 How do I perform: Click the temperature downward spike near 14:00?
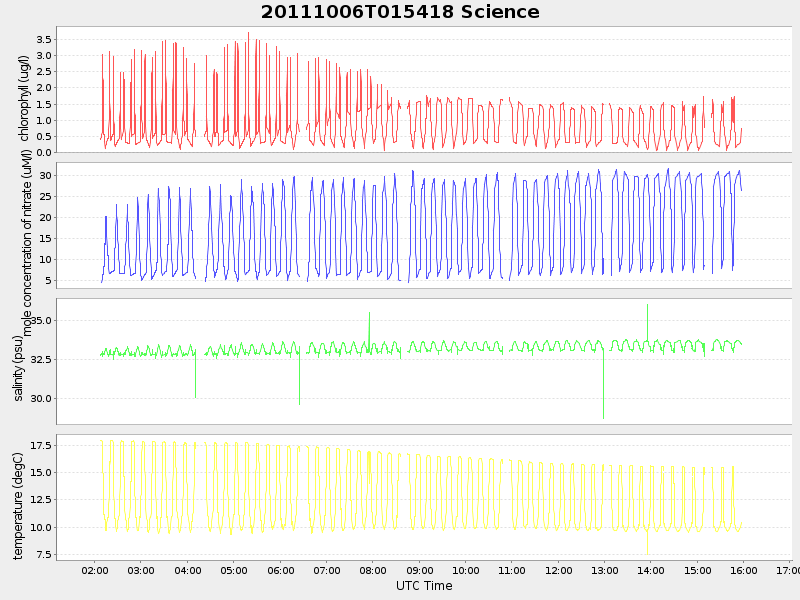647,542
